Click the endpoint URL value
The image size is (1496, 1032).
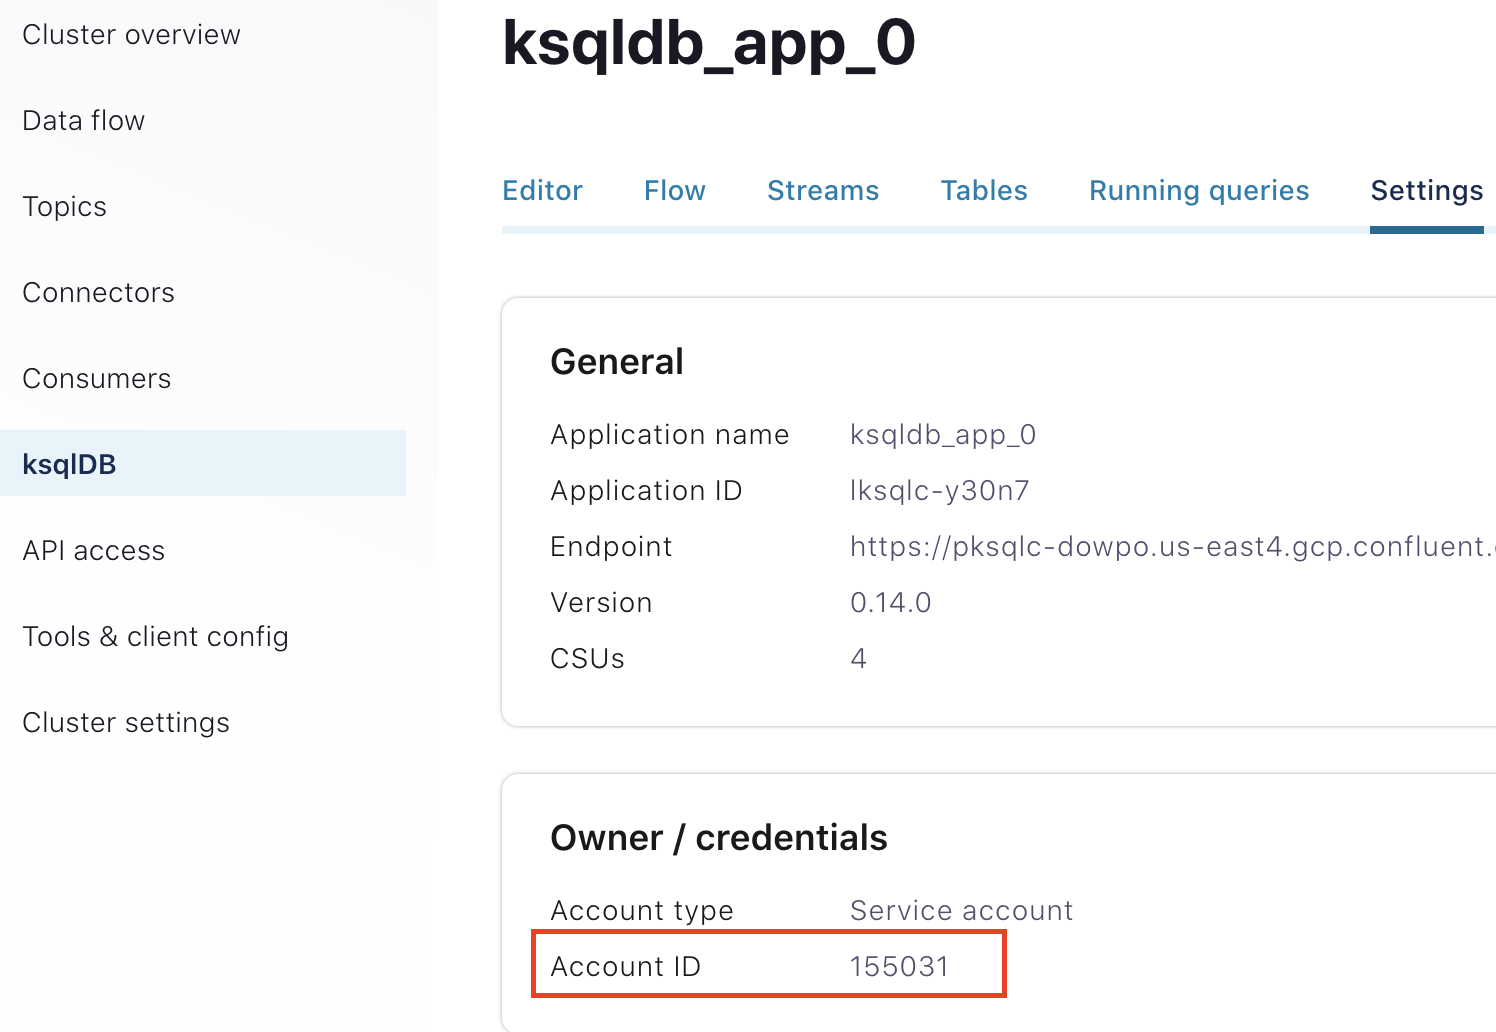tap(1173, 547)
